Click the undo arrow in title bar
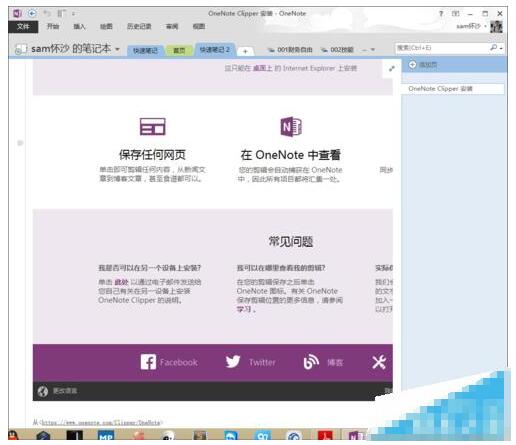 (47, 13)
